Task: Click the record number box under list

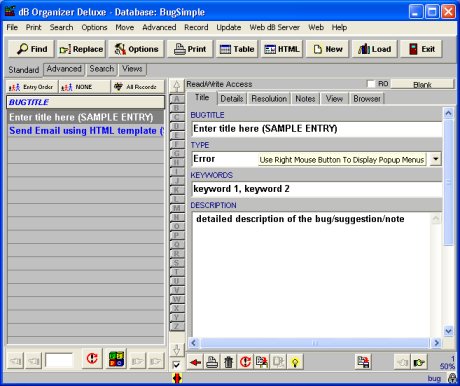Action: [x=59, y=360]
